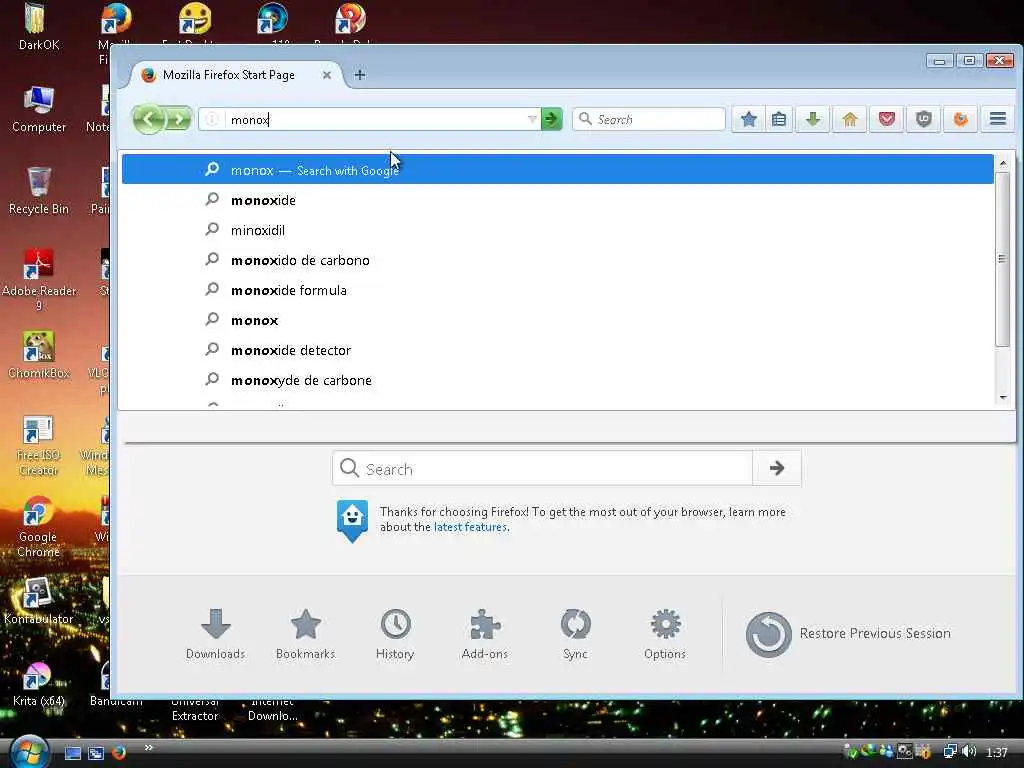This screenshot has width=1024, height=768.
Task: Click the orange Firefox extension icon
Action: (960, 119)
